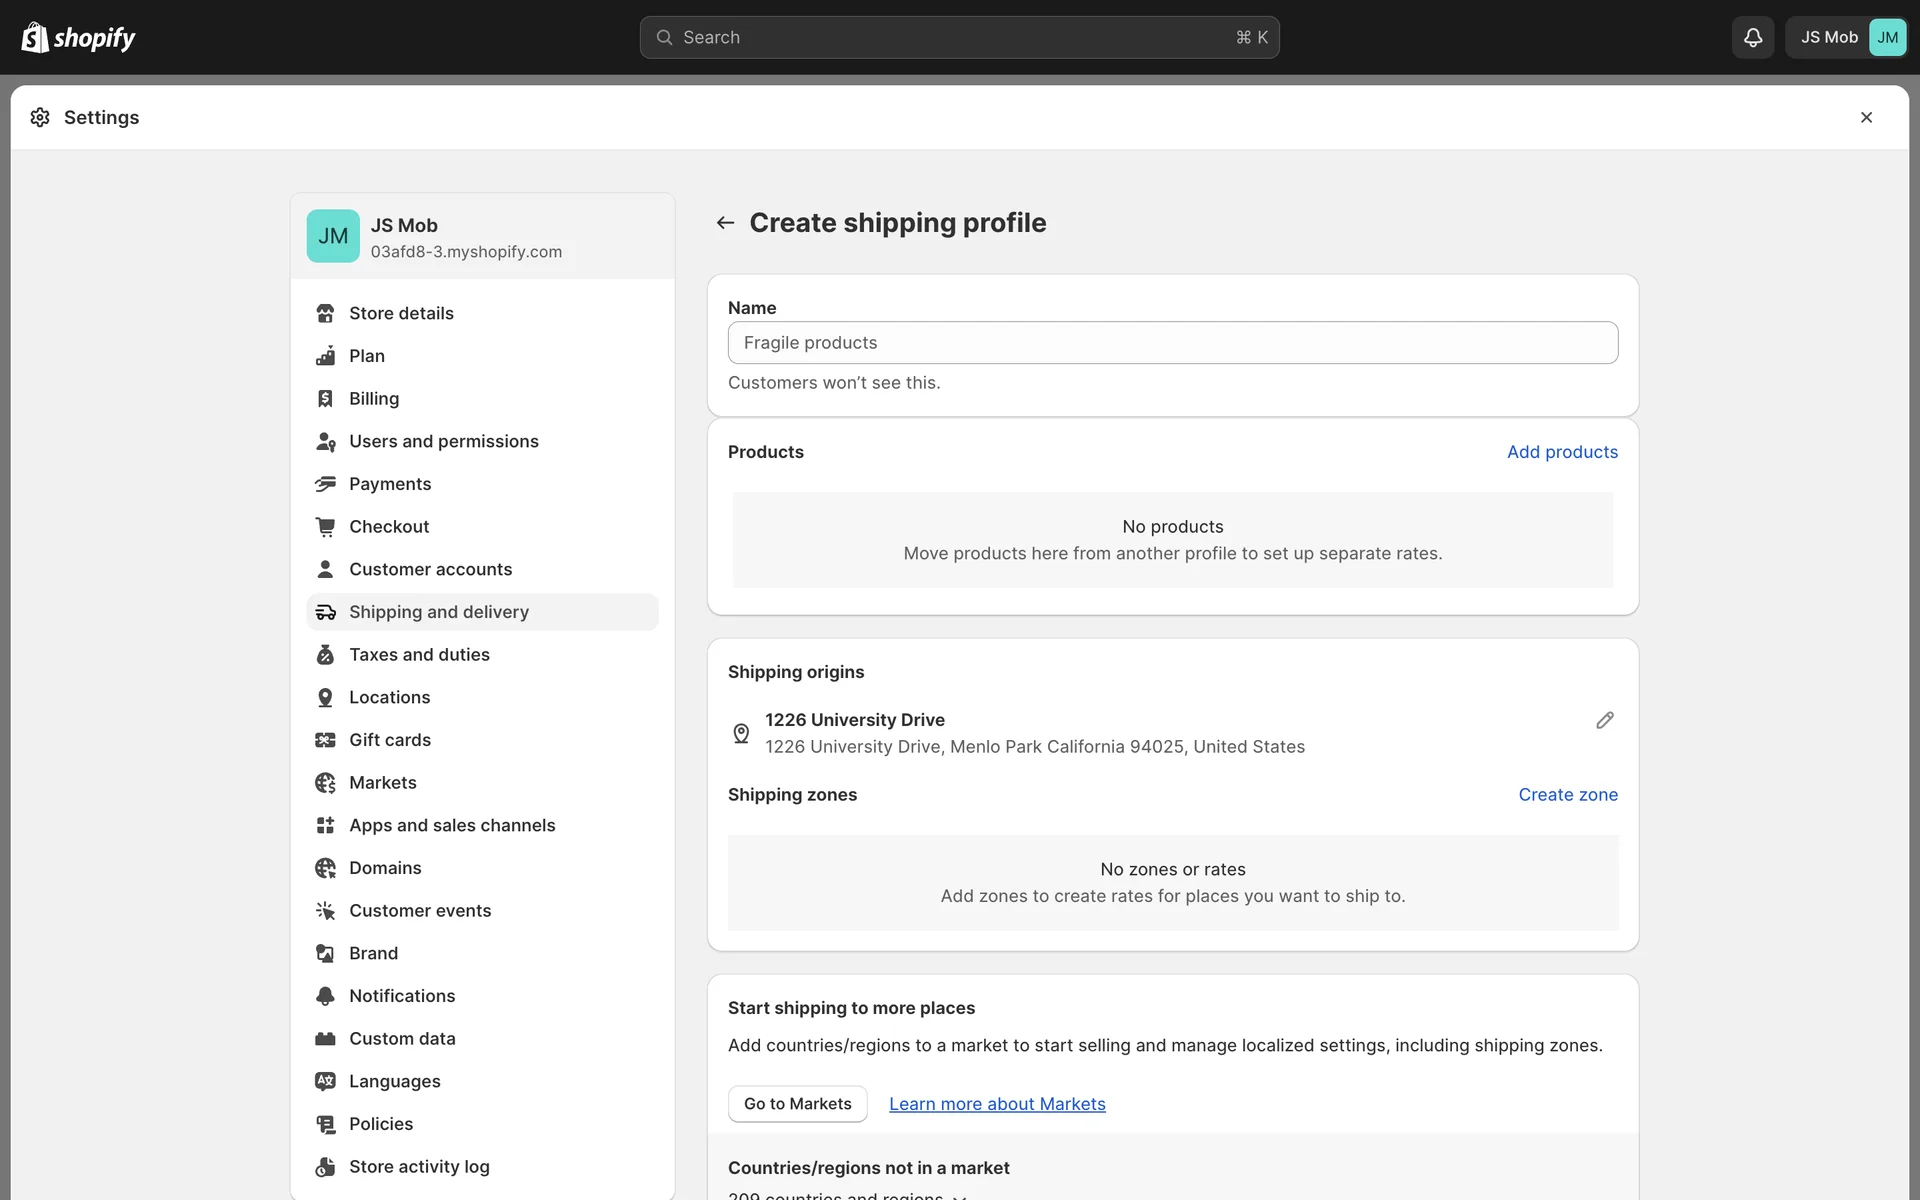Screen dimensions: 1920x1200
Task: Open Taxes and duties settings
Action: pyautogui.click(x=419, y=655)
